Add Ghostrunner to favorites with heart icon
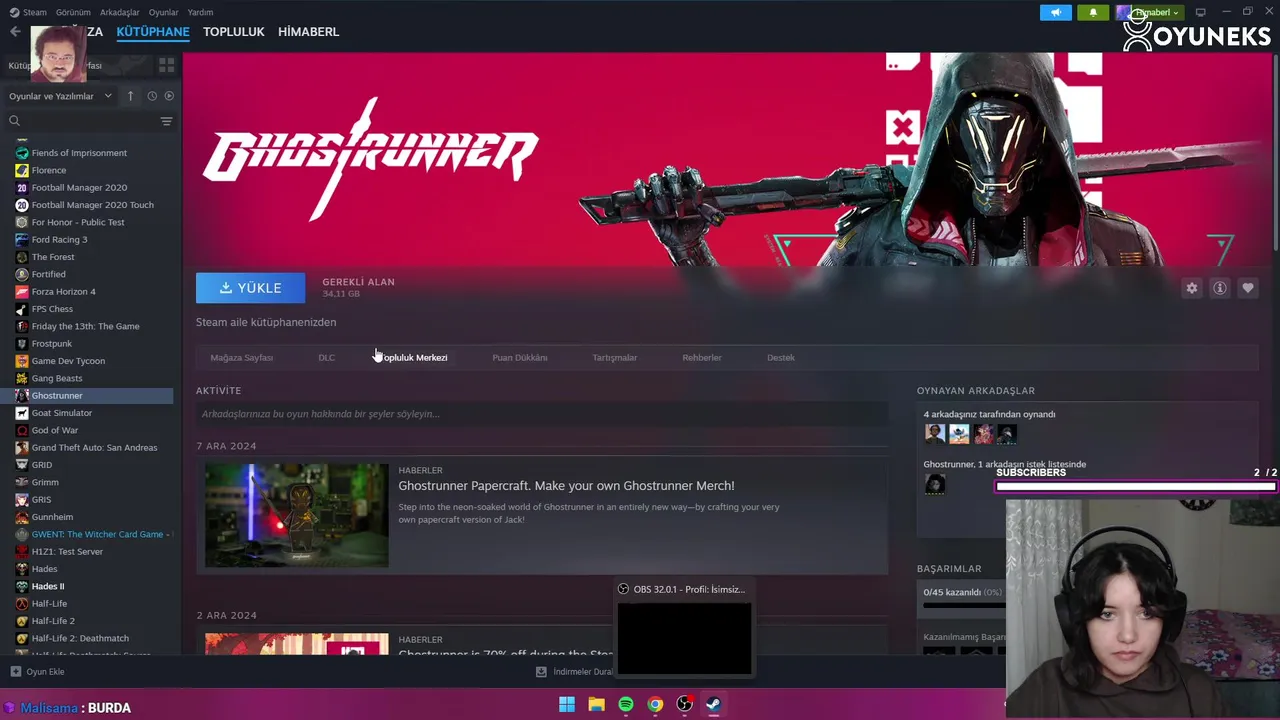1280x720 pixels. (x=1247, y=288)
